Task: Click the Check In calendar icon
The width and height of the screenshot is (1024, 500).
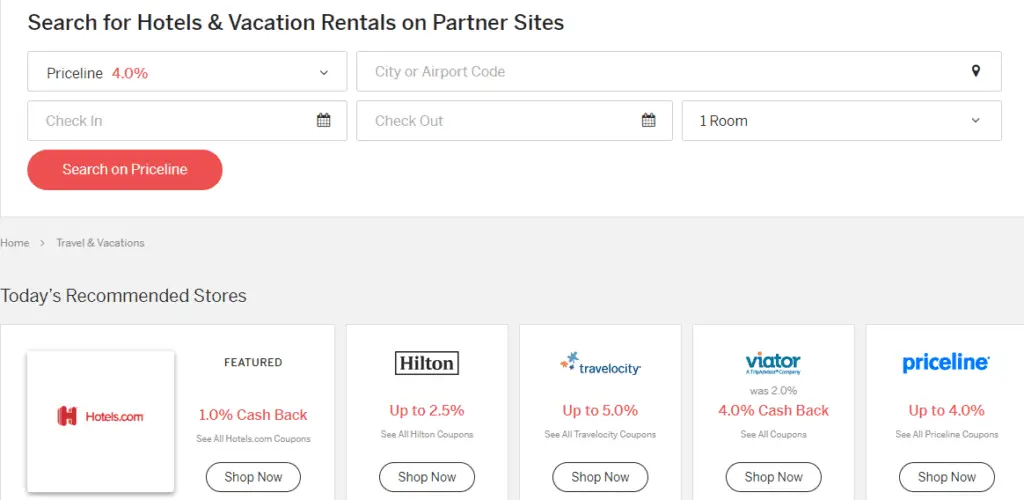Action: pyautogui.click(x=323, y=120)
